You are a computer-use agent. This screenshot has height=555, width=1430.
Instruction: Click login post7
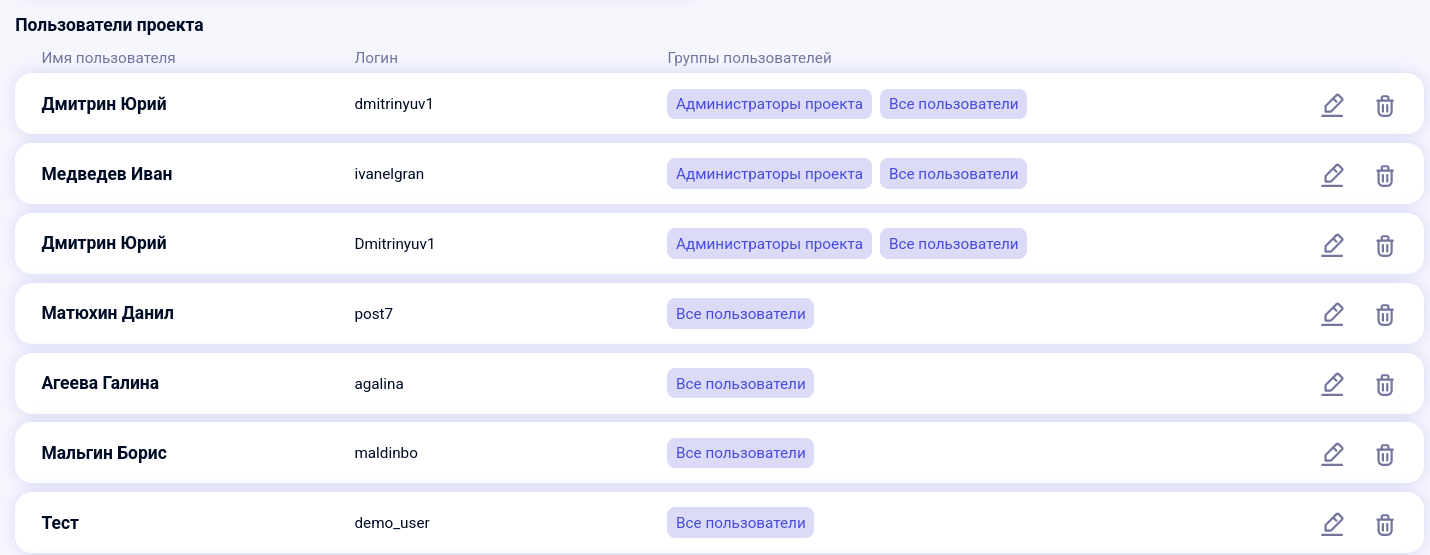click(x=374, y=314)
